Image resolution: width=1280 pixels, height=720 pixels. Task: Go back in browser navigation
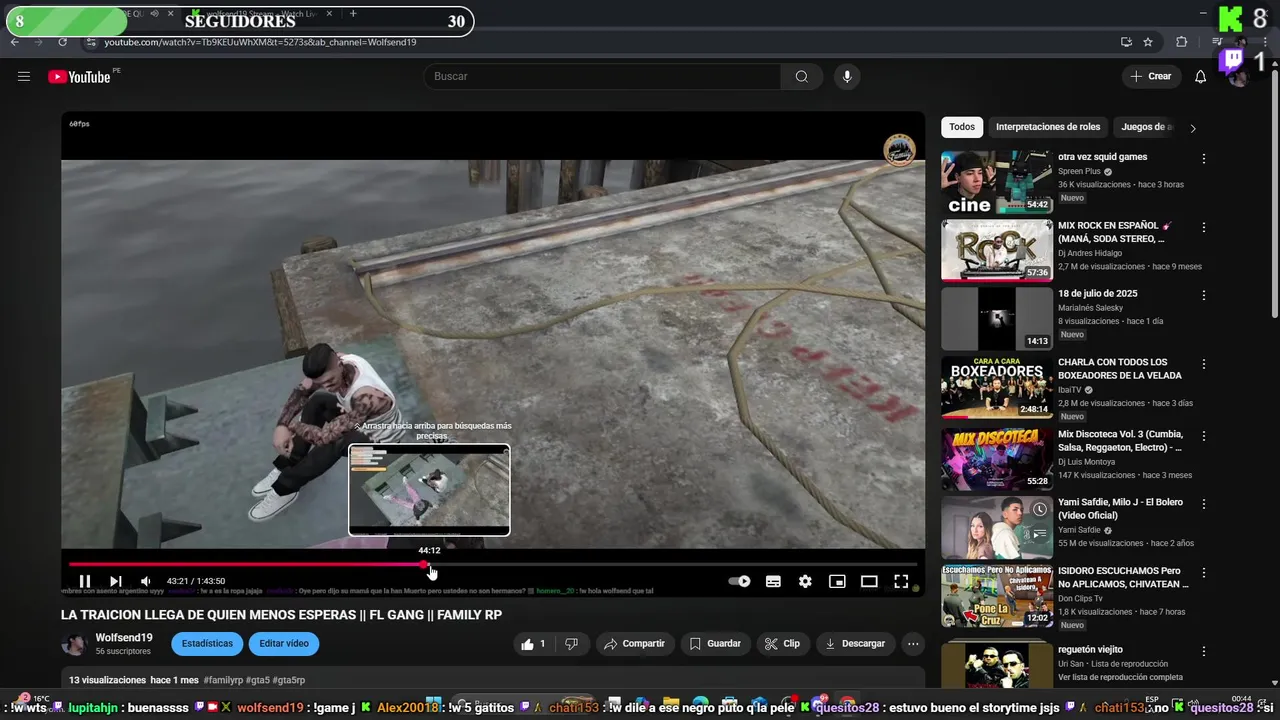coord(15,42)
